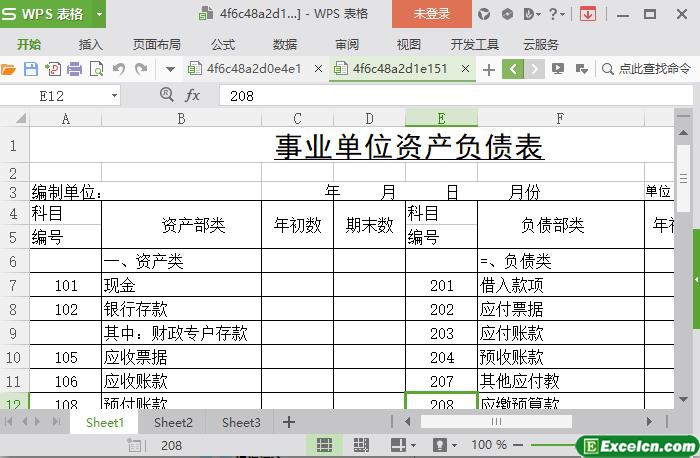The width and height of the screenshot is (700, 458).
Task: Go to previous document tab green arrow
Action: [x=513, y=69]
